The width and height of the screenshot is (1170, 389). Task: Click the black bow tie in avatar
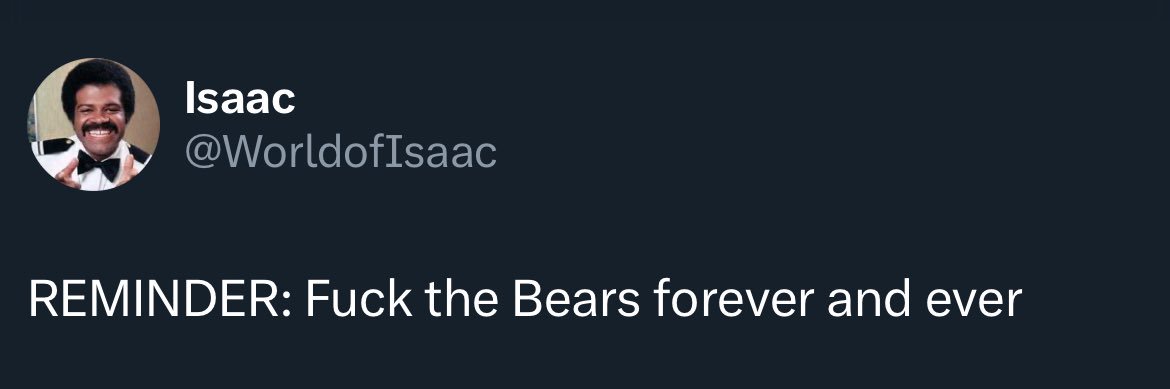[x=98, y=164]
